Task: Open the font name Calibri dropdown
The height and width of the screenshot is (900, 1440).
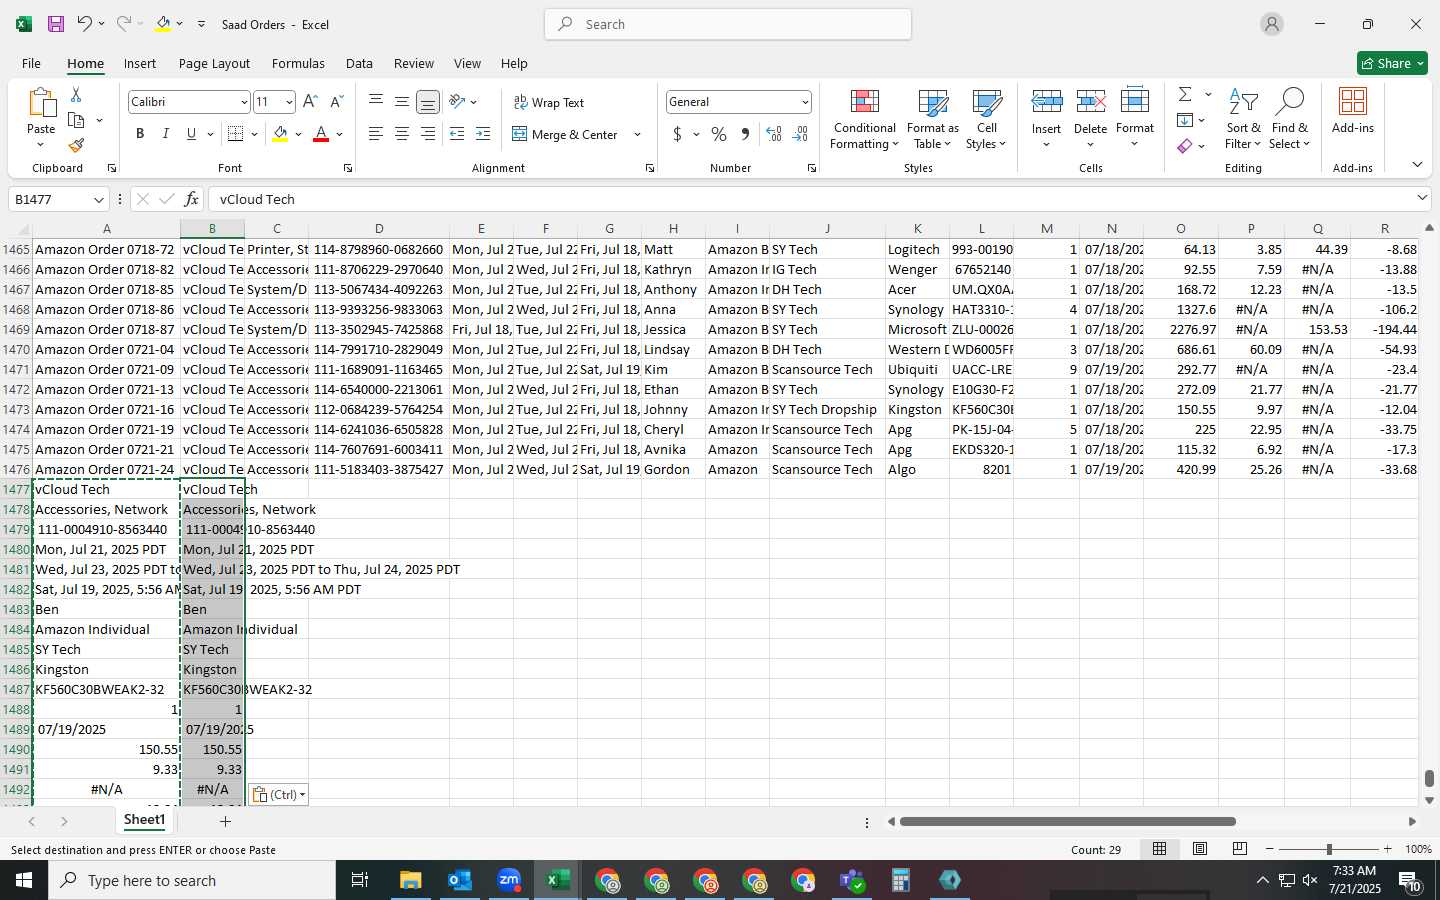Action: 243,102
